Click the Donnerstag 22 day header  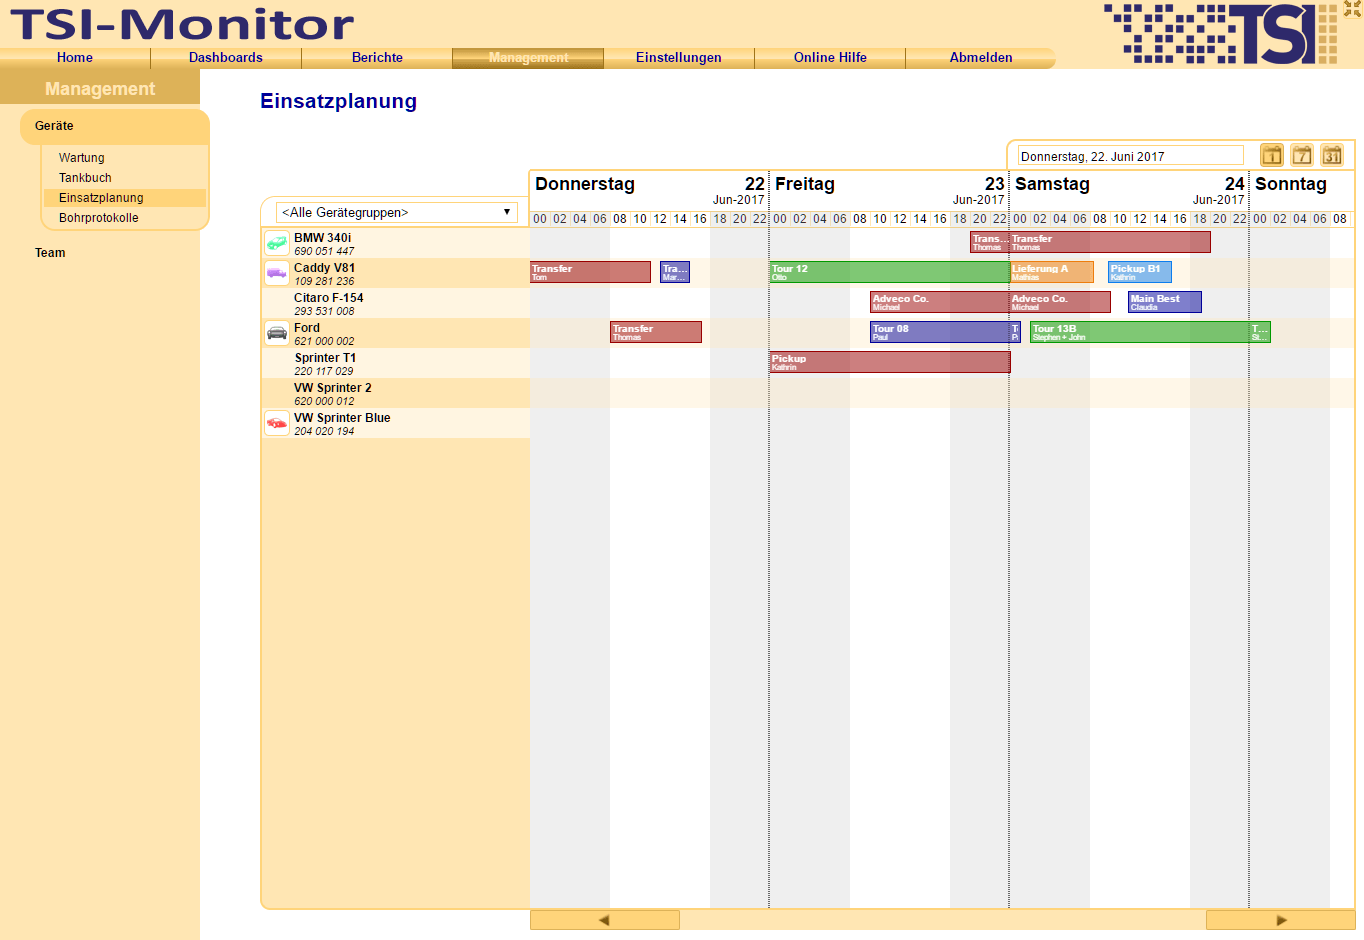click(649, 190)
